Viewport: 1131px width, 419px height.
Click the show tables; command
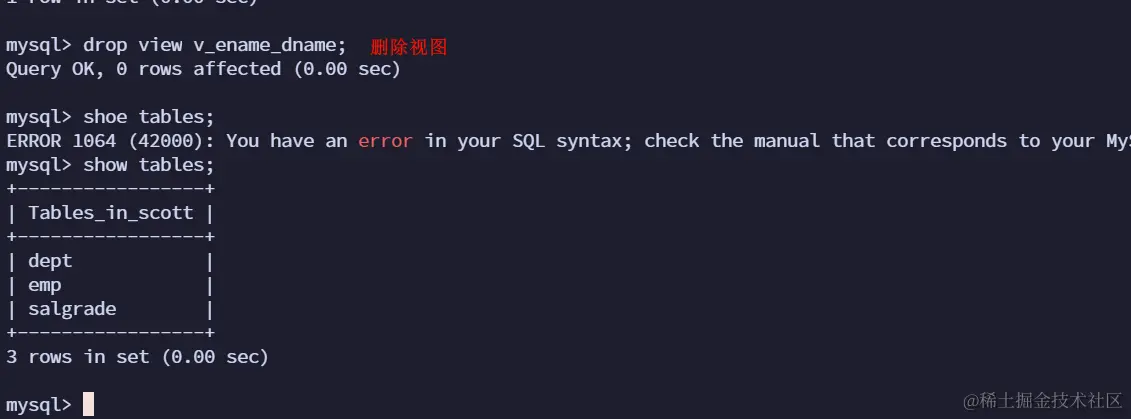click(x=149, y=165)
